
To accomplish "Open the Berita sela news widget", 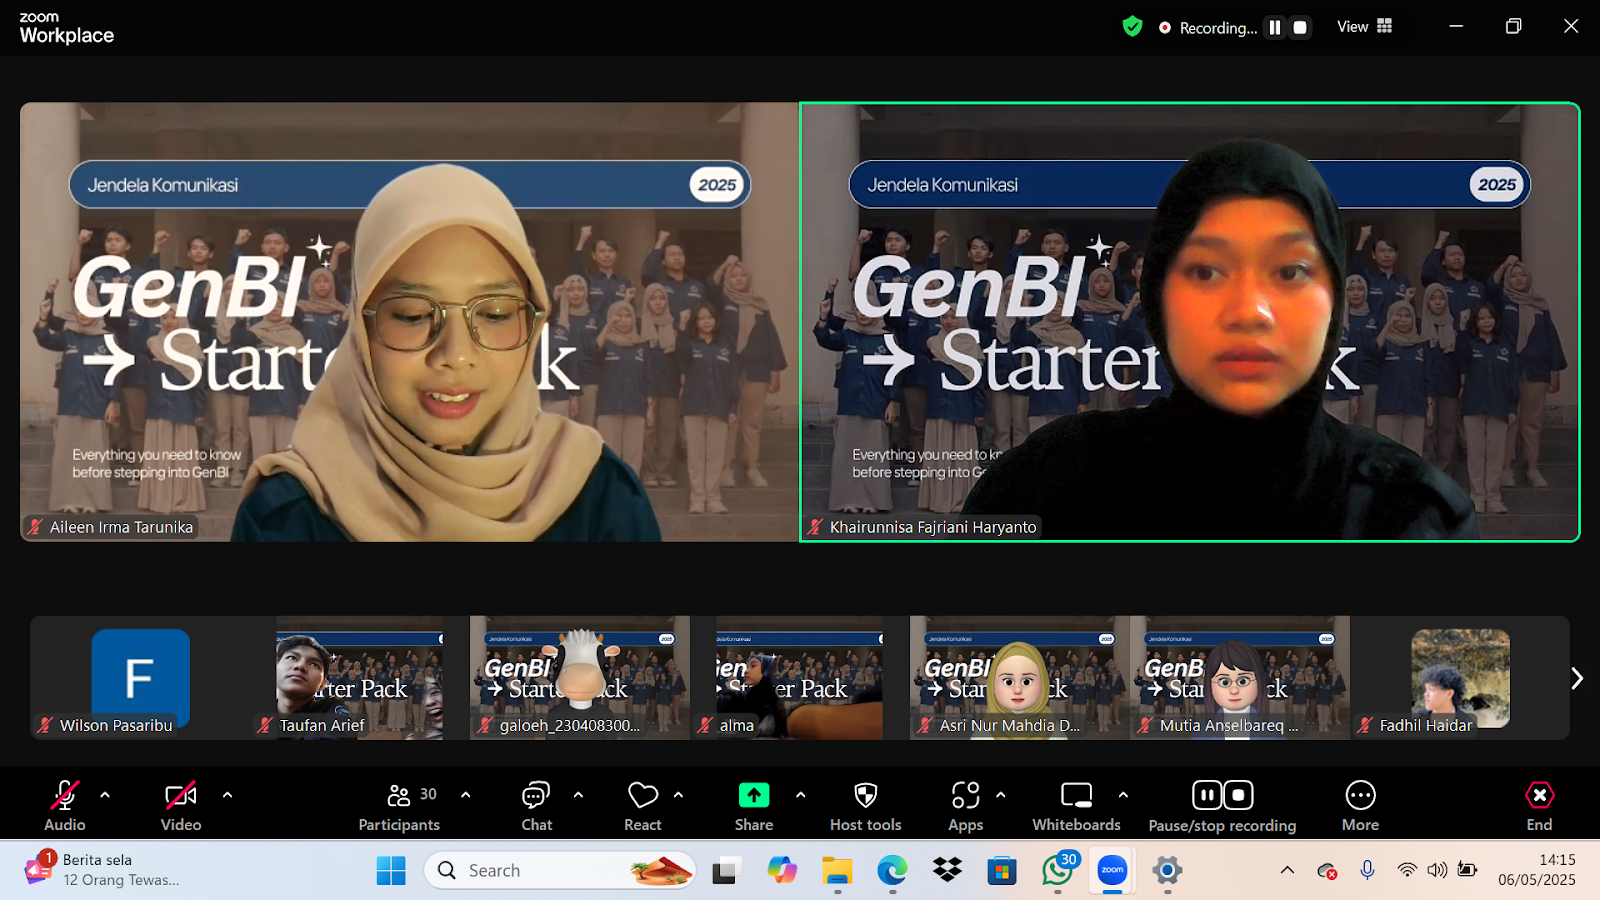I will coord(102,870).
